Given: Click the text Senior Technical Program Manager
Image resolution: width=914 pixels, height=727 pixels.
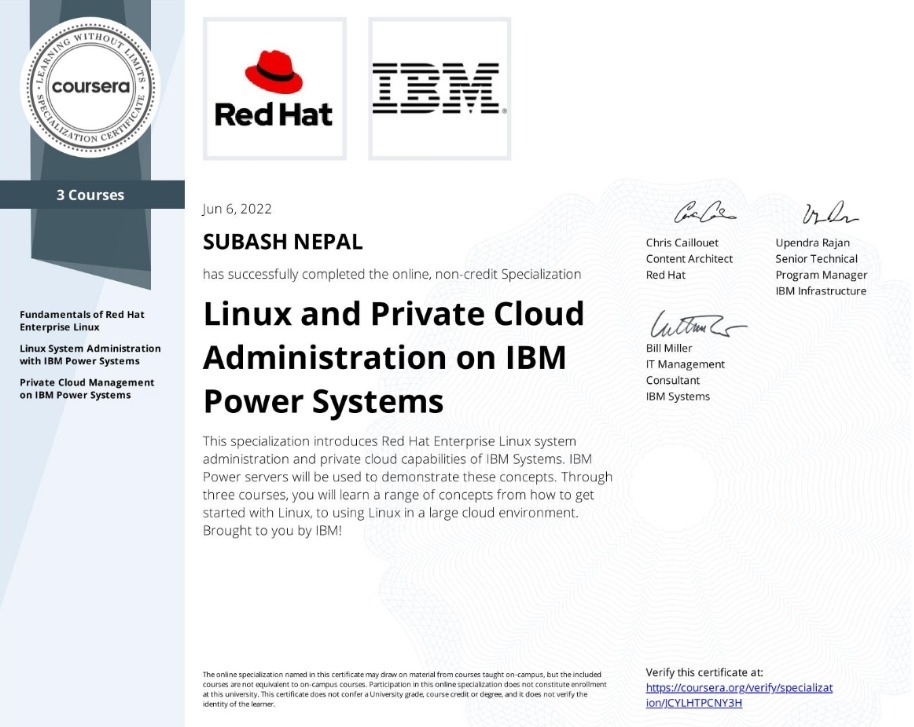Looking at the screenshot, I should click(x=821, y=267).
